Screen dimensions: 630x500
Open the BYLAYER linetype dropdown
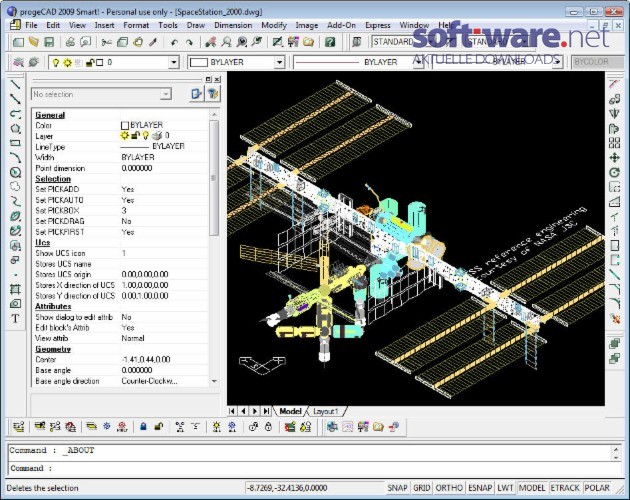[418, 62]
